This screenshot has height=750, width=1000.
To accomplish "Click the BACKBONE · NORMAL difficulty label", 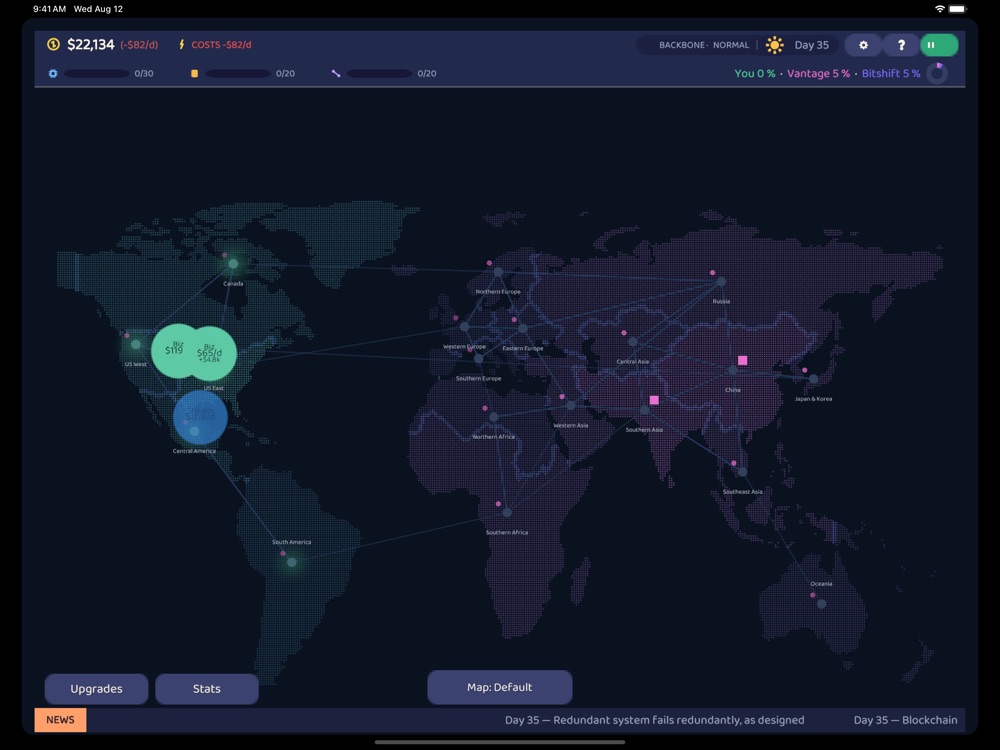I will pyautogui.click(x=704, y=45).
